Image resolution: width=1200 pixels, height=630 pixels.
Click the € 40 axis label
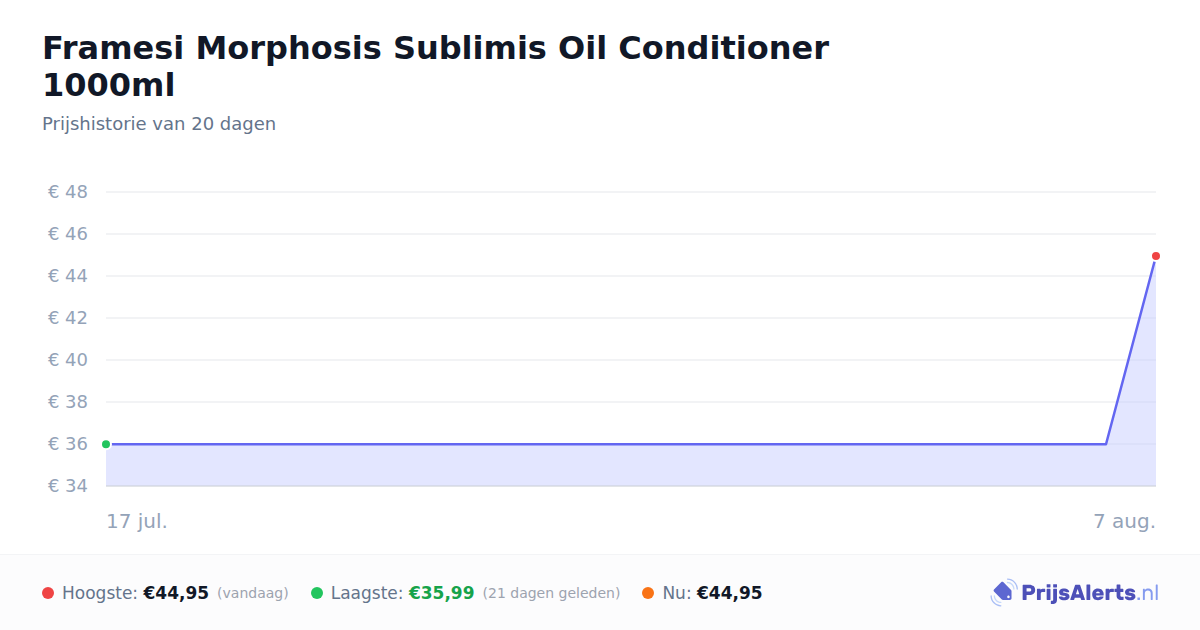tap(68, 360)
